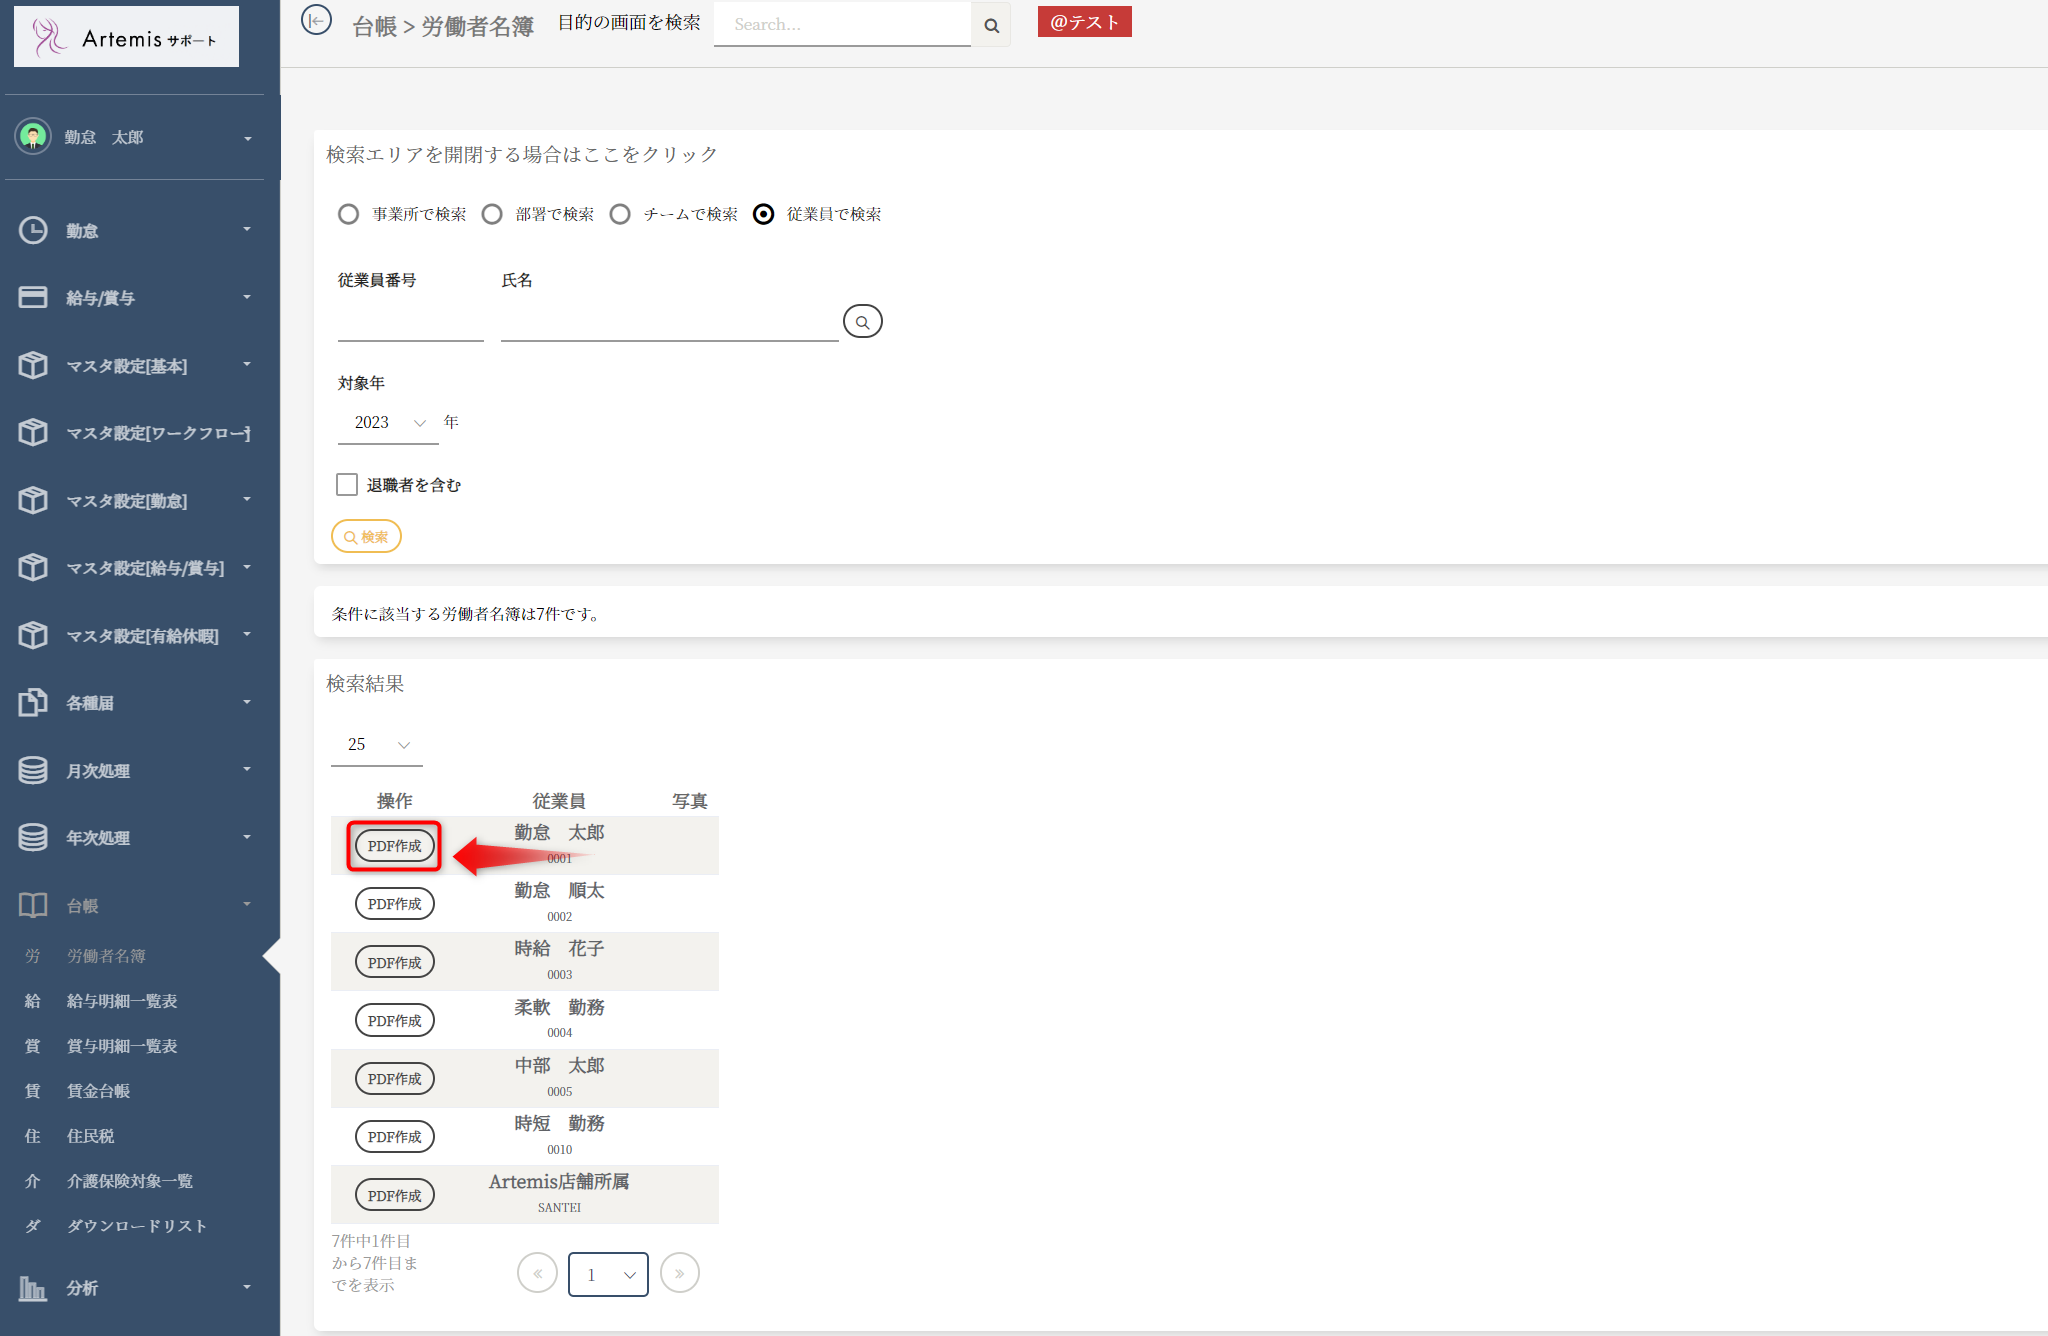The height and width of the screenshot is (1336, 2048).
Task: Click the magnifier icon next to Search box
Action: click(991, 25)
